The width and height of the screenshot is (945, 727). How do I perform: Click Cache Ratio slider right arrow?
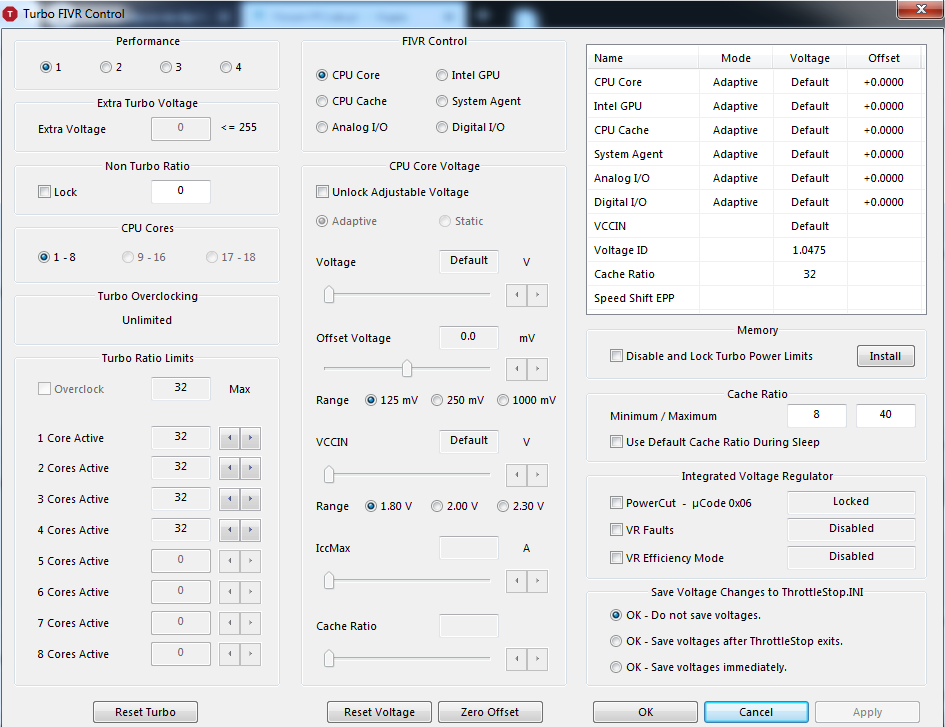(x=537, y=659)
